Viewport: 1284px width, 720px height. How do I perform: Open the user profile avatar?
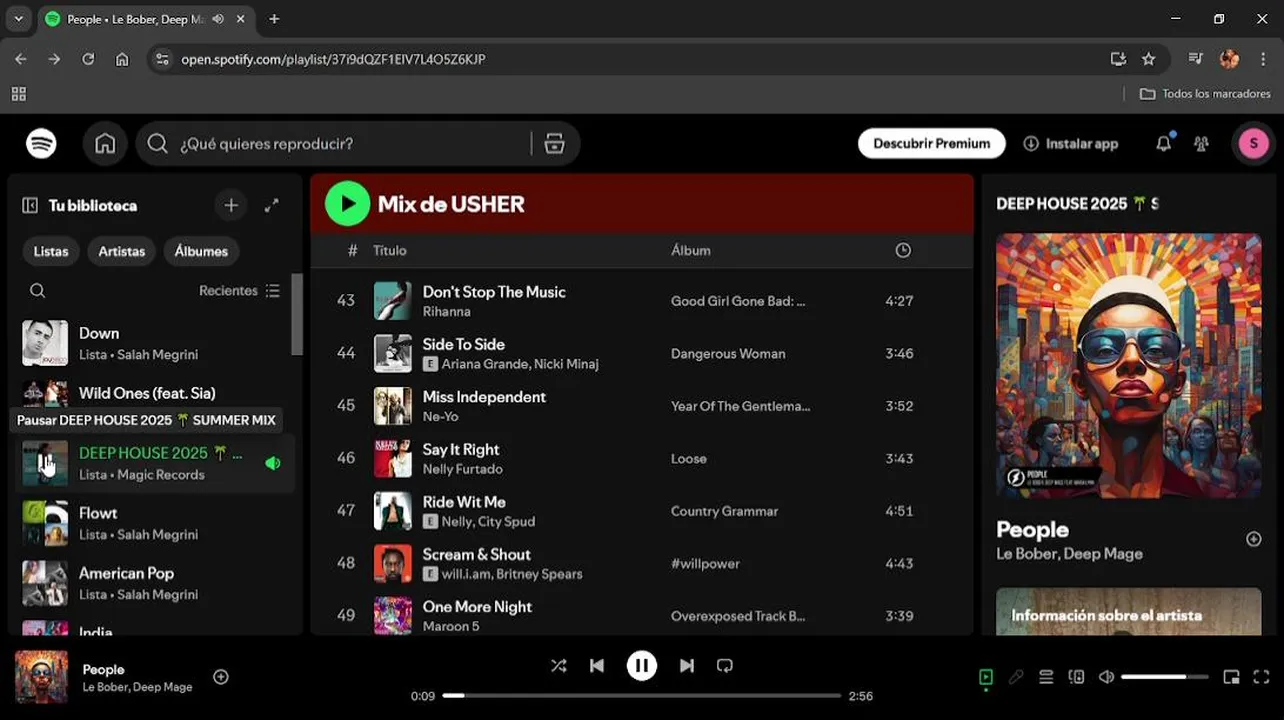click(1253, 144)
